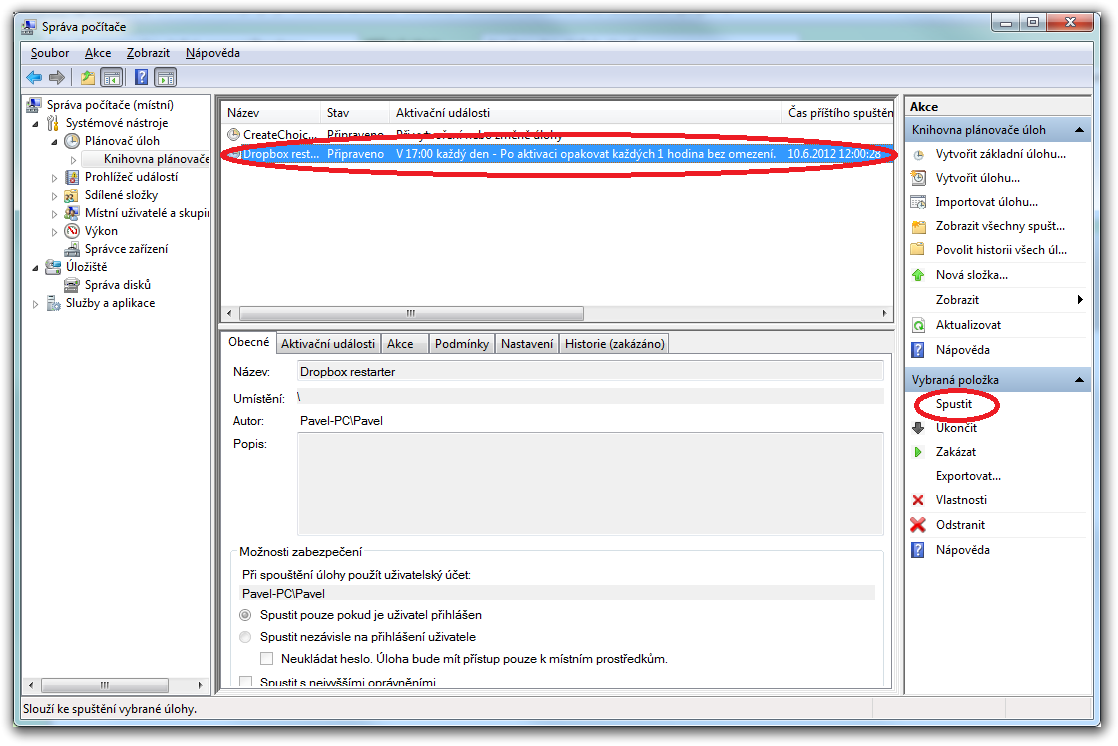This screenshot has width=1118, height=746.
Task: Click the red X icon beside Odstranit
Action: 918,525
